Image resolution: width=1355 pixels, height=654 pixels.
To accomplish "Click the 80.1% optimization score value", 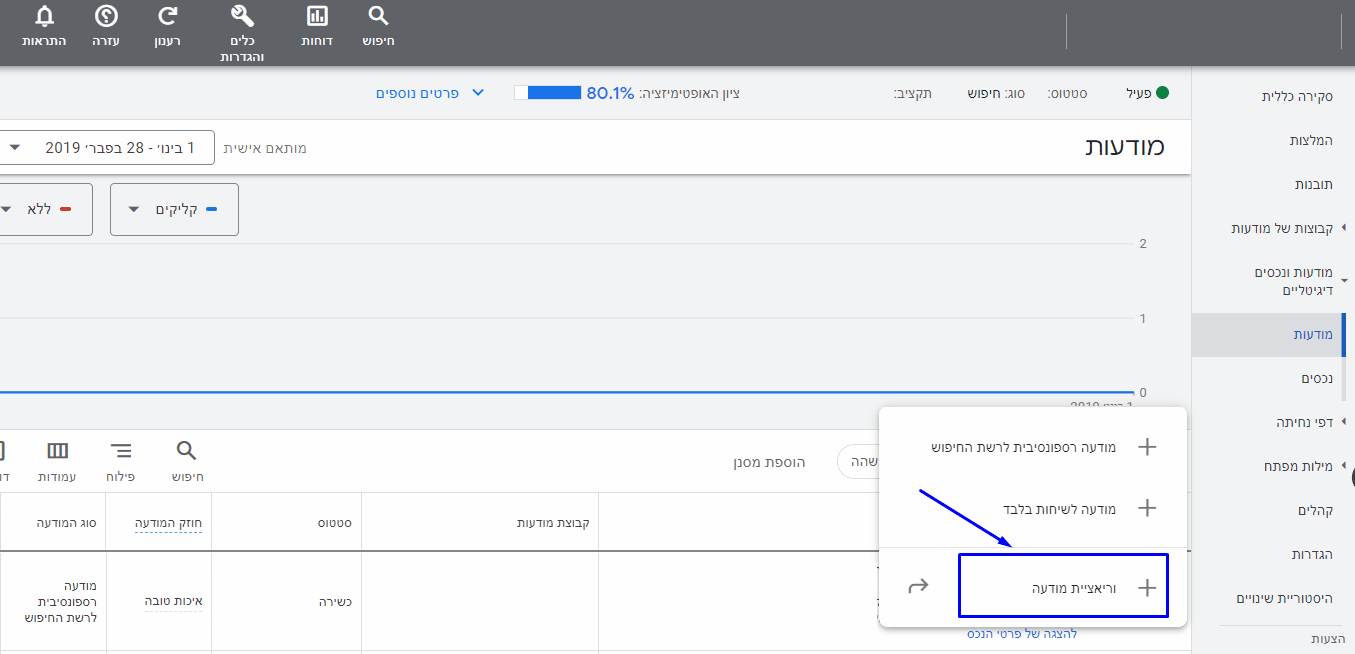I will (610, 93).
